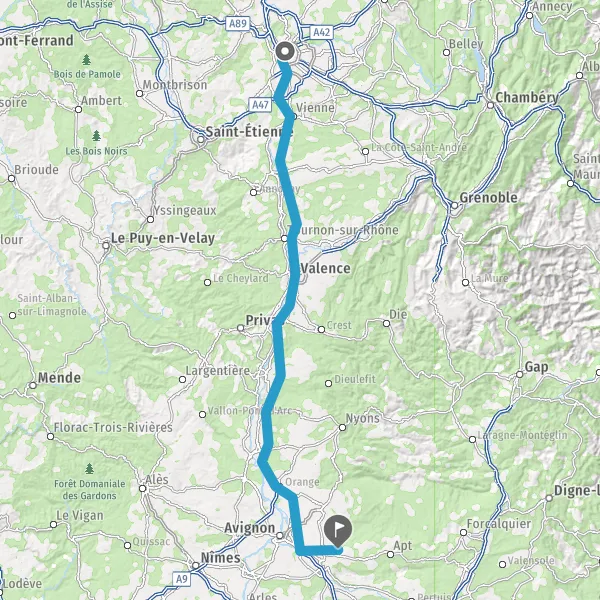Click the A42 highway shield
This screenshot has height=600, width=600.
click(x=321, y=33)
